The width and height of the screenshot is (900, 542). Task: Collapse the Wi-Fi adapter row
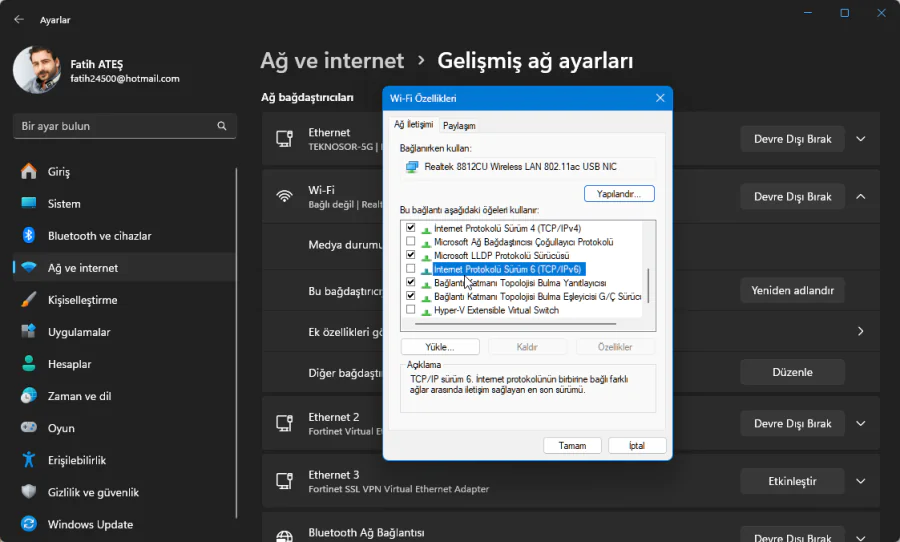point(861,196)
